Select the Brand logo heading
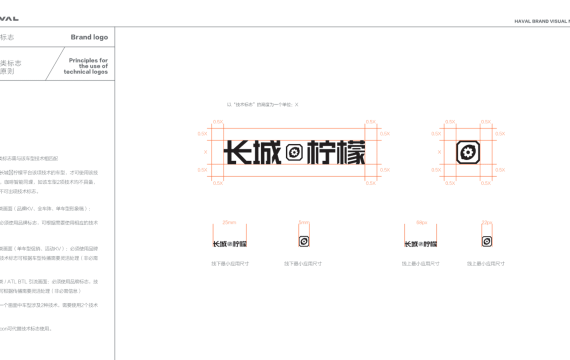The height and width of the screenshot is (360, 570). point(89,37)
